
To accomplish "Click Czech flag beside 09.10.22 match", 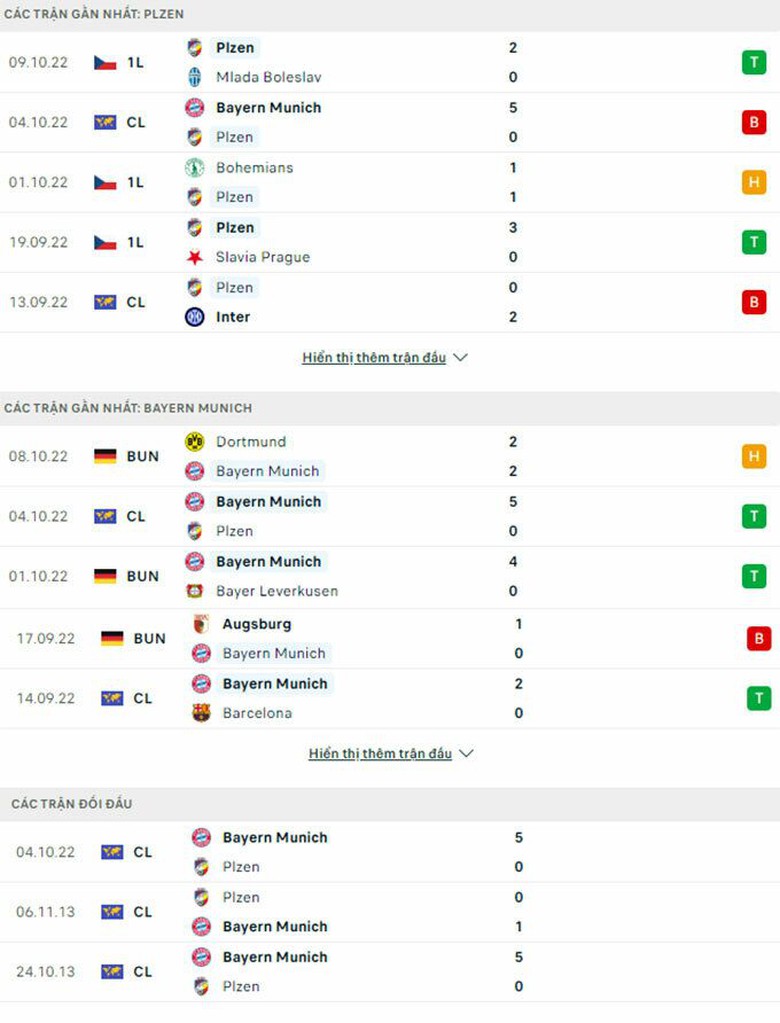I will [105, 62].
